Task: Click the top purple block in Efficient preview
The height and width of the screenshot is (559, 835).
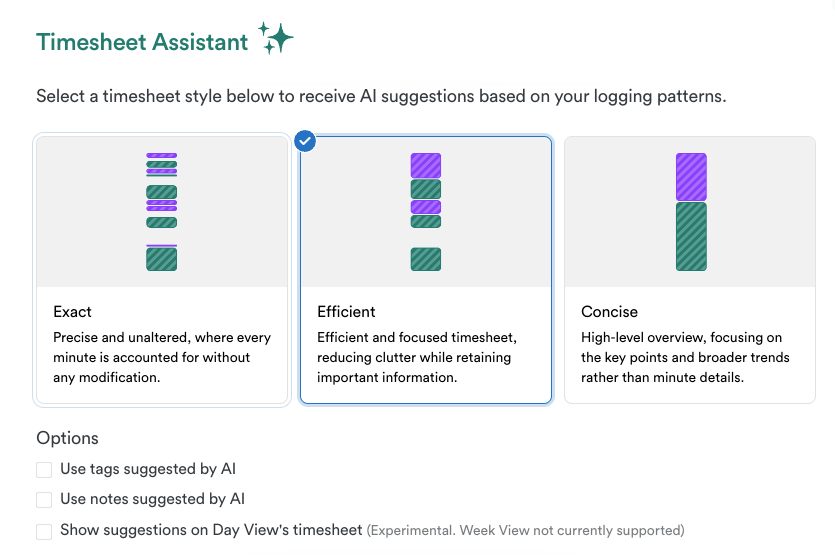Action: click(426, 165)
